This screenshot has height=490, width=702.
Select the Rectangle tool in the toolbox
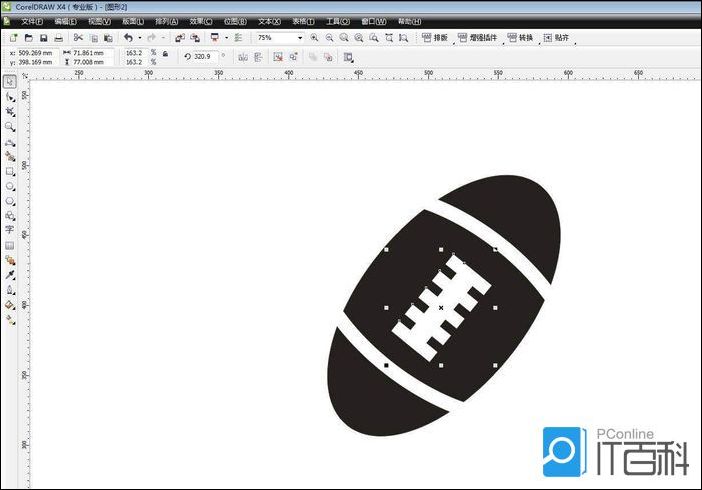click(x=9, y=172)
